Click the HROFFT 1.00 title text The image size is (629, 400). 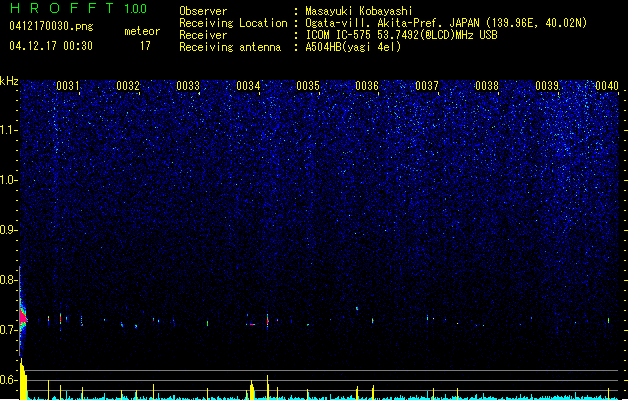79,8
